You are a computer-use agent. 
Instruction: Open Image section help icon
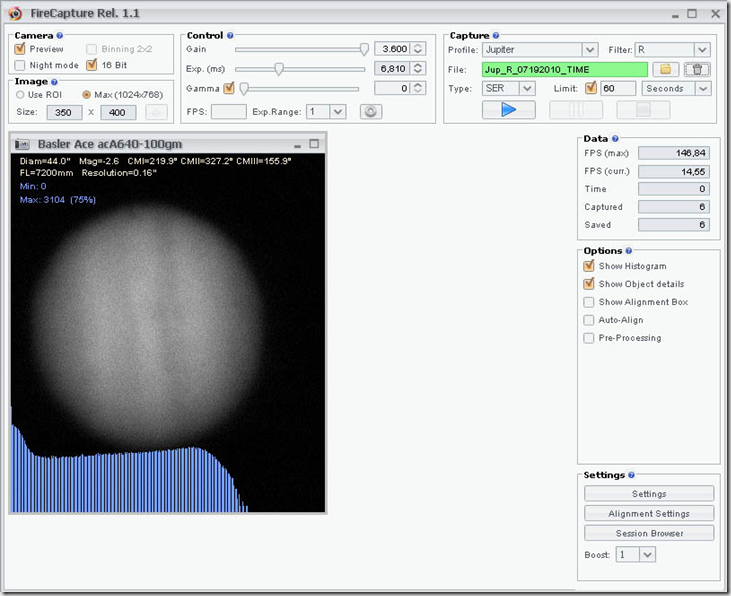(x=54, y=82)
